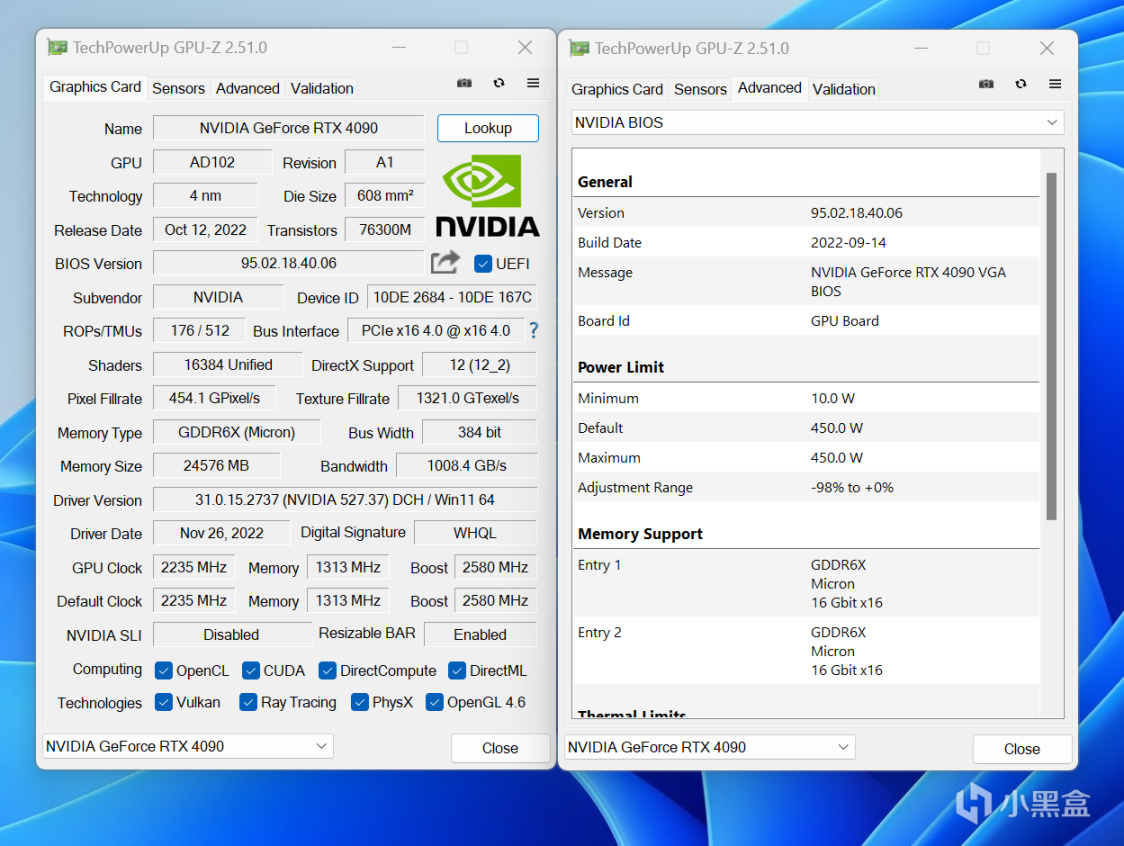The height and width of the screenshot is (846, 1124).
Task: Click the screenshot camera icon in left window
Action: 464,83
